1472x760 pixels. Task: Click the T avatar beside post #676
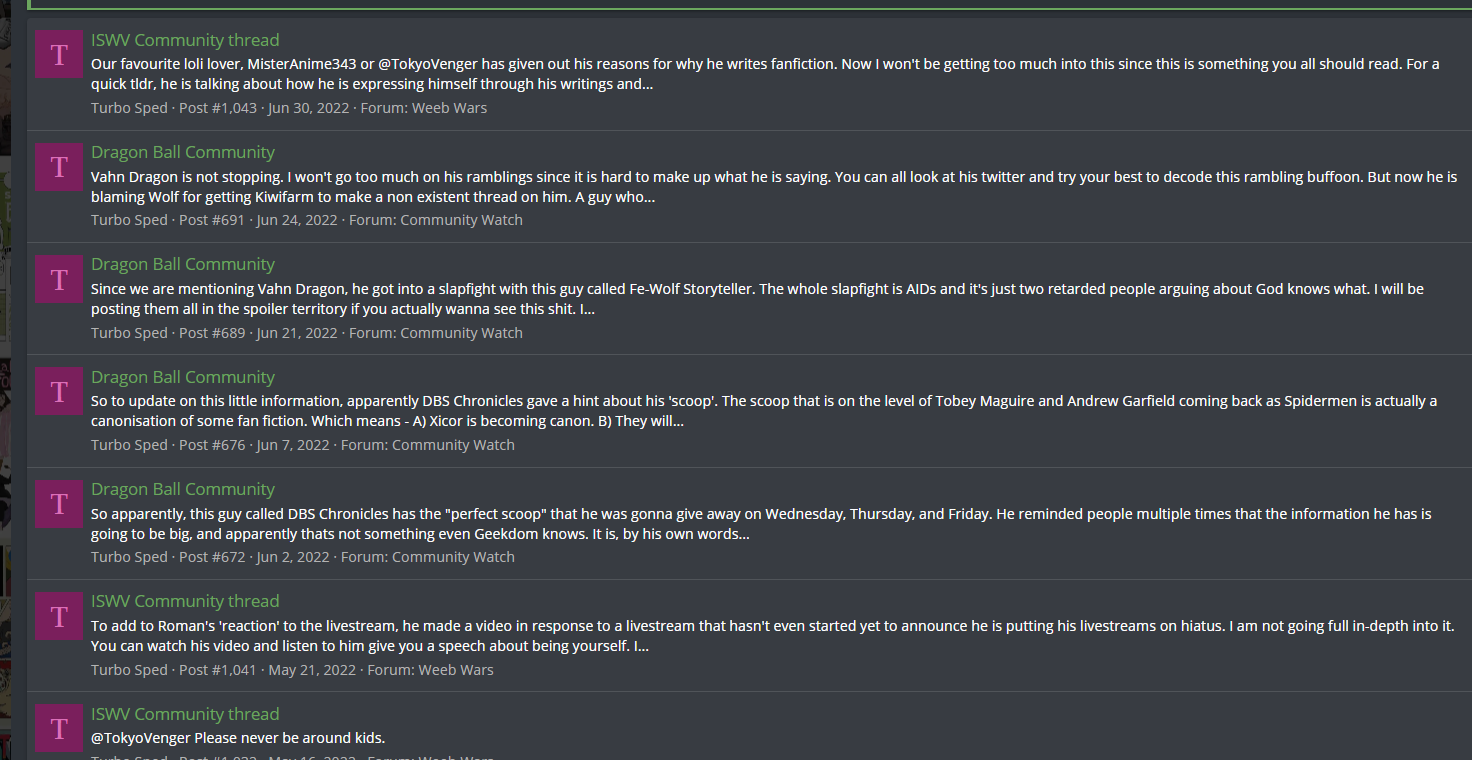point(59,392)
